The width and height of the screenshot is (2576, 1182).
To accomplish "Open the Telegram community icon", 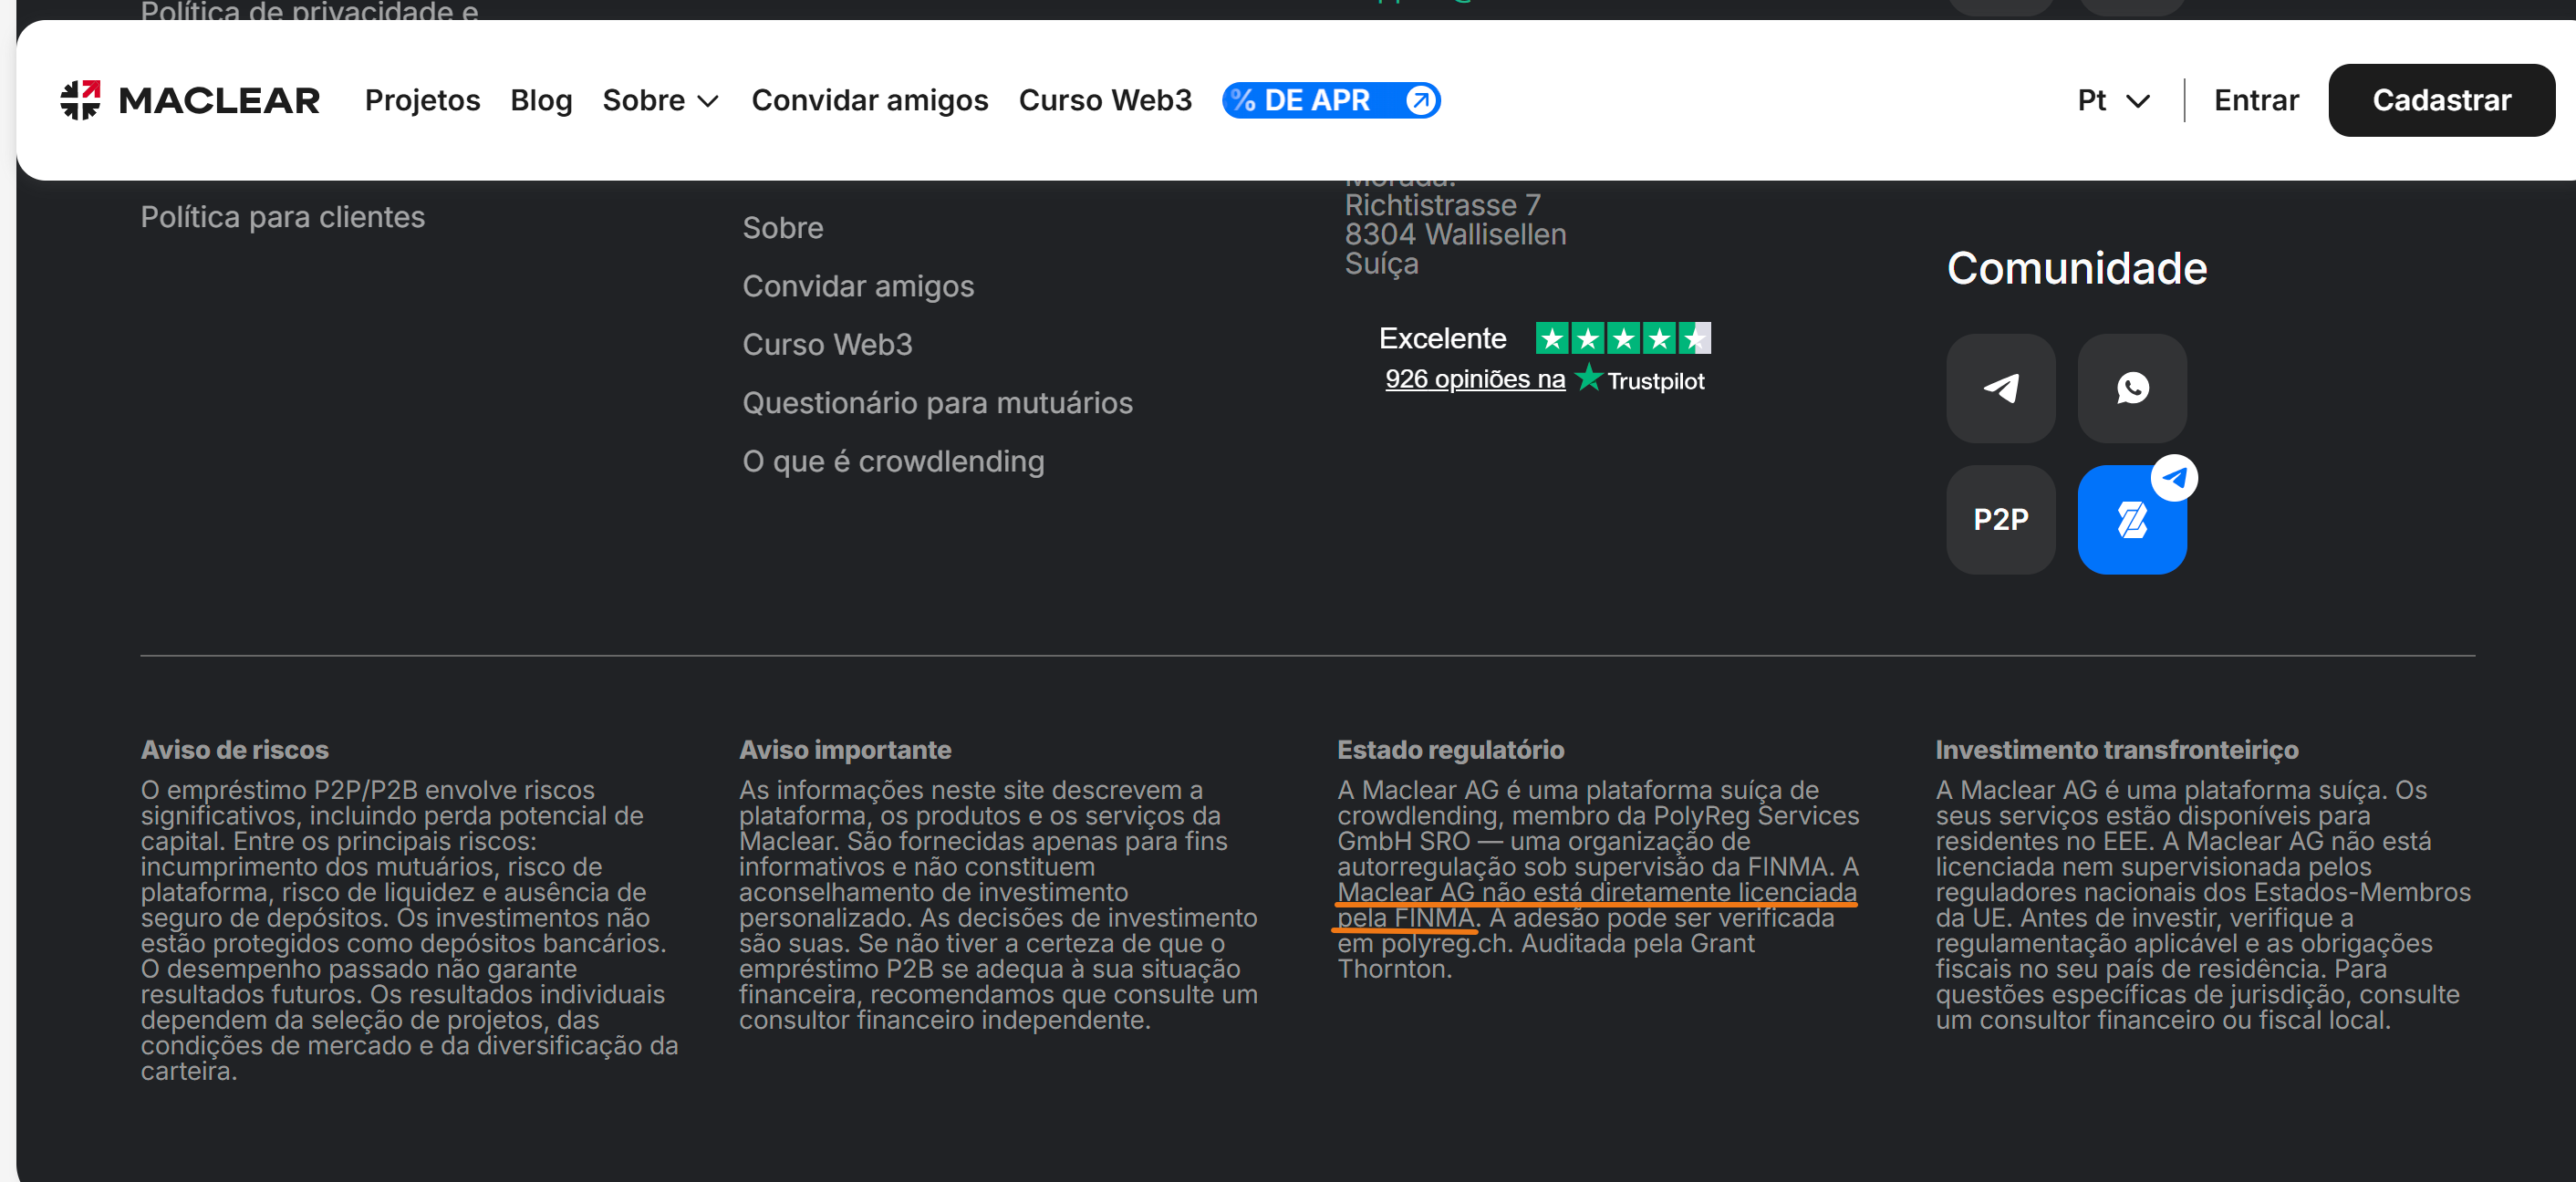I will [2000, 388].
